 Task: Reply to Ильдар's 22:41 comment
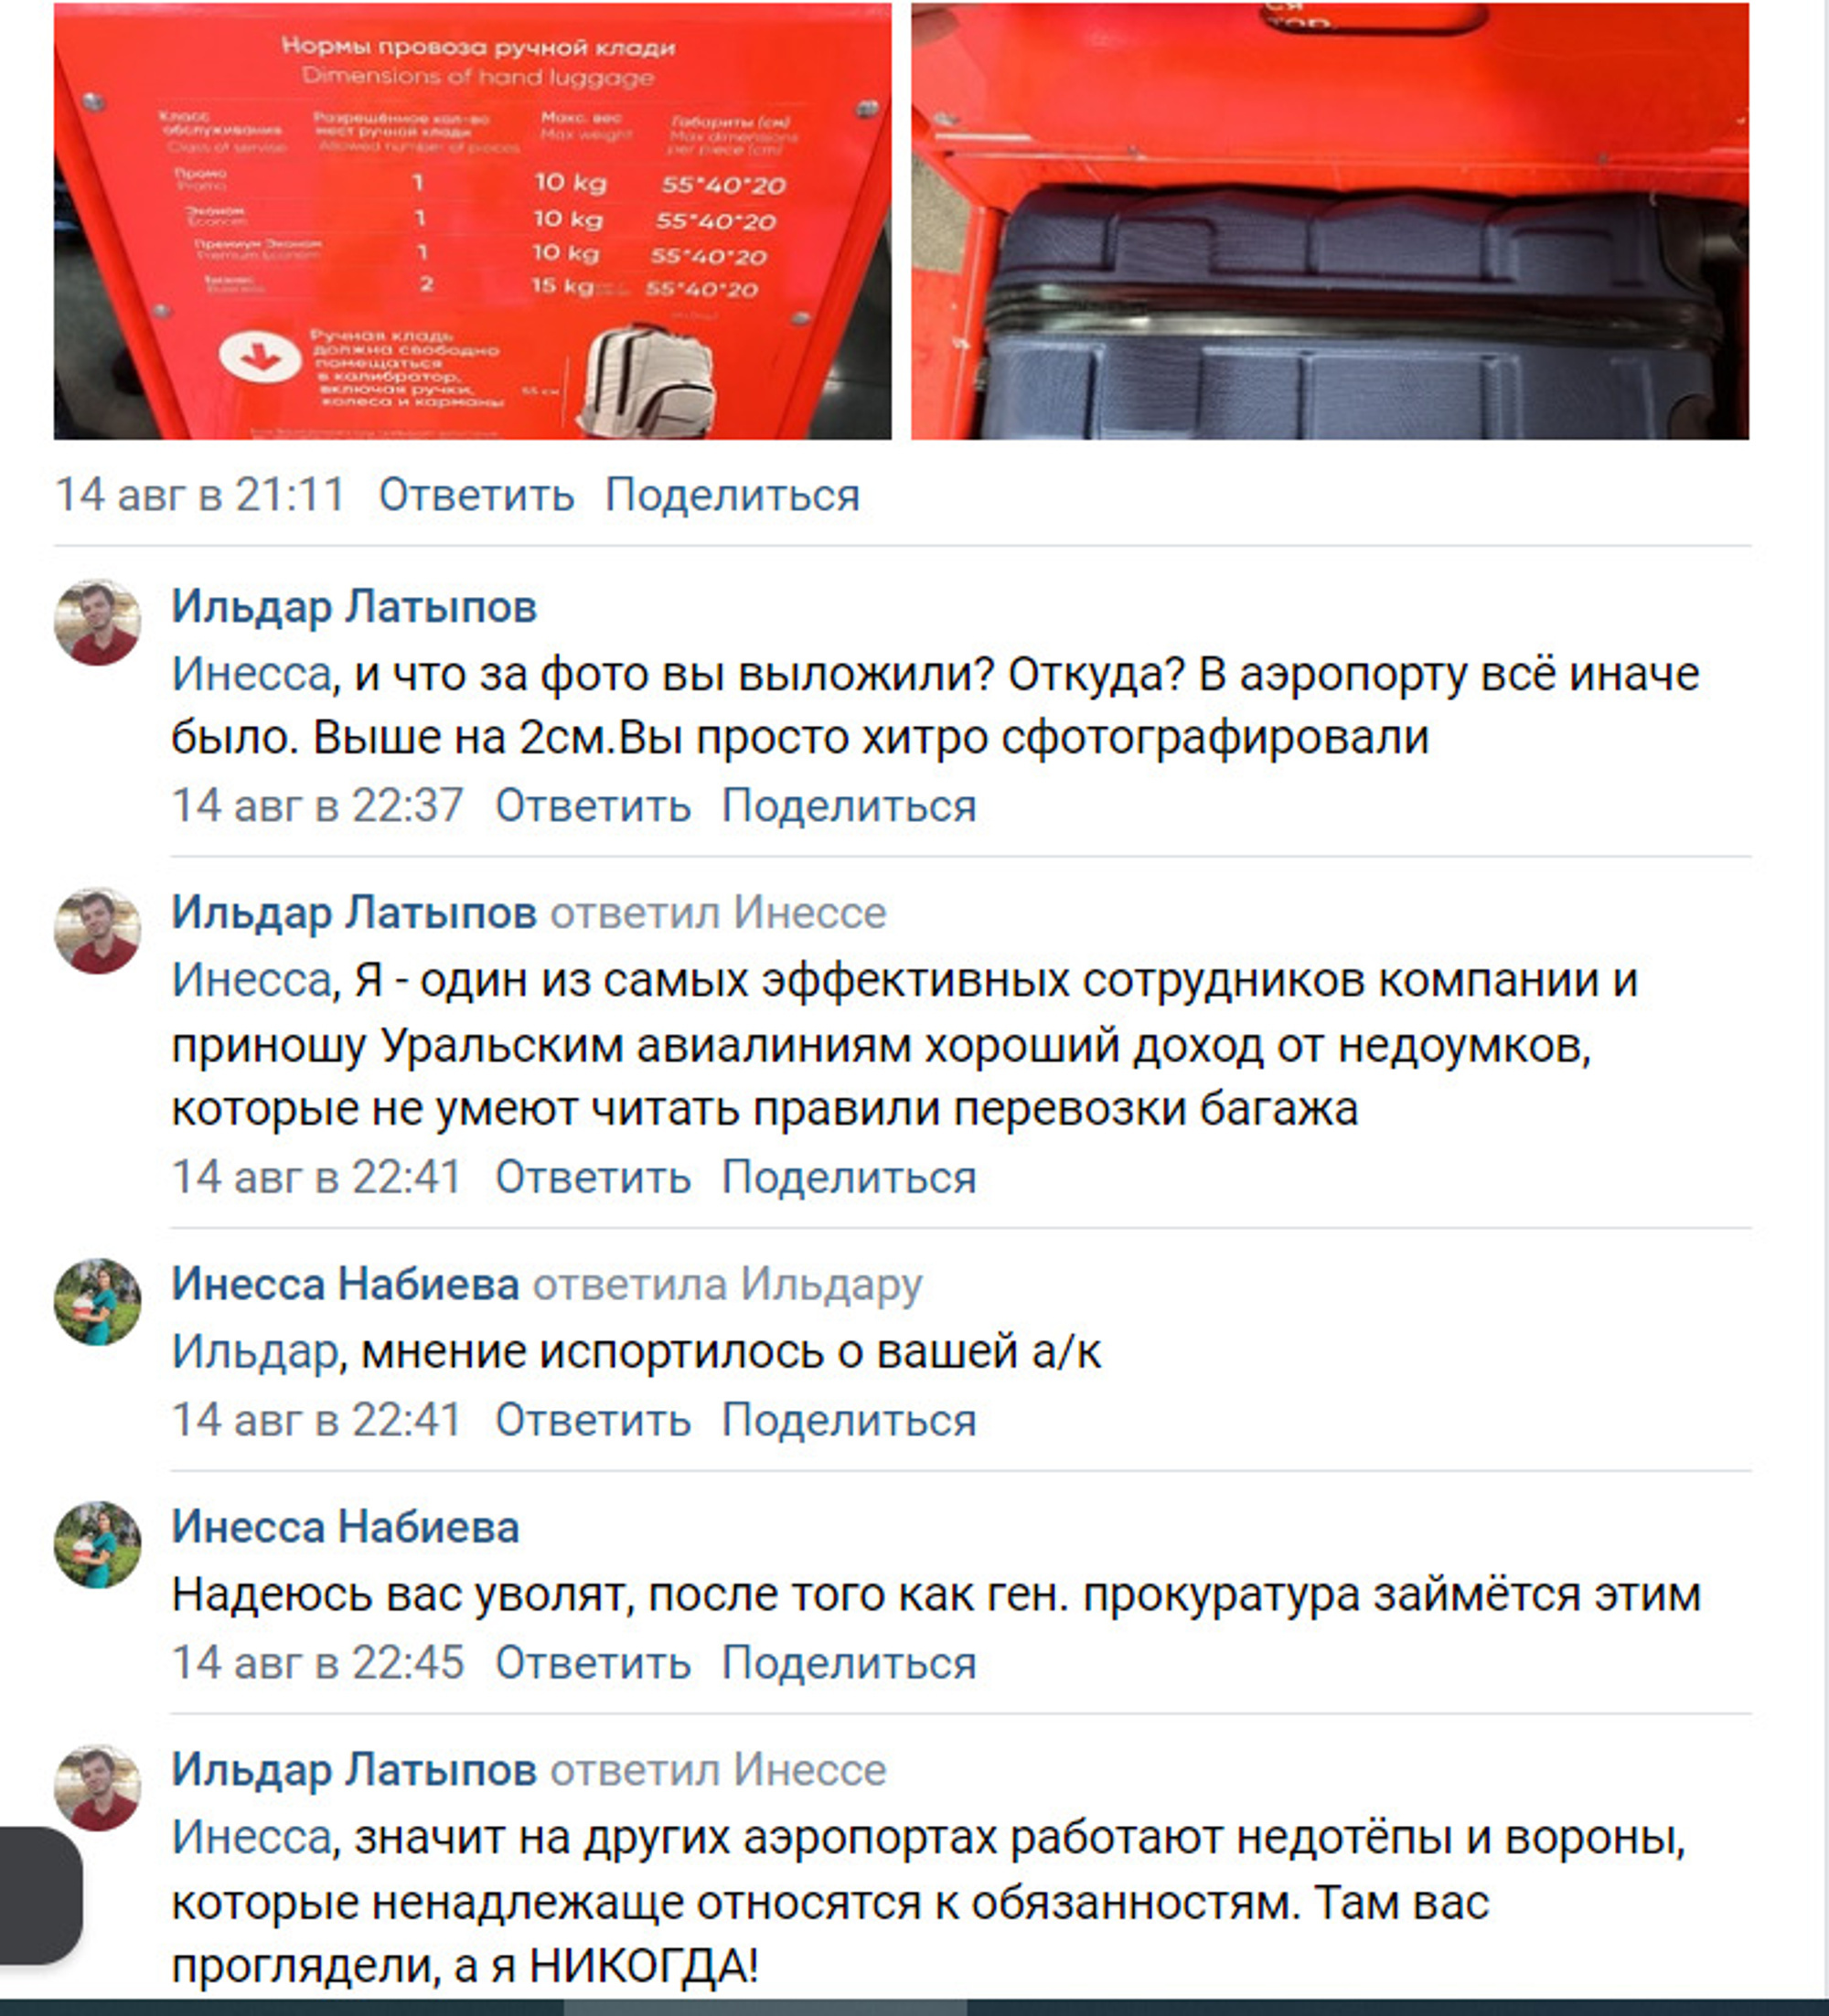[x=593, y=1177]
